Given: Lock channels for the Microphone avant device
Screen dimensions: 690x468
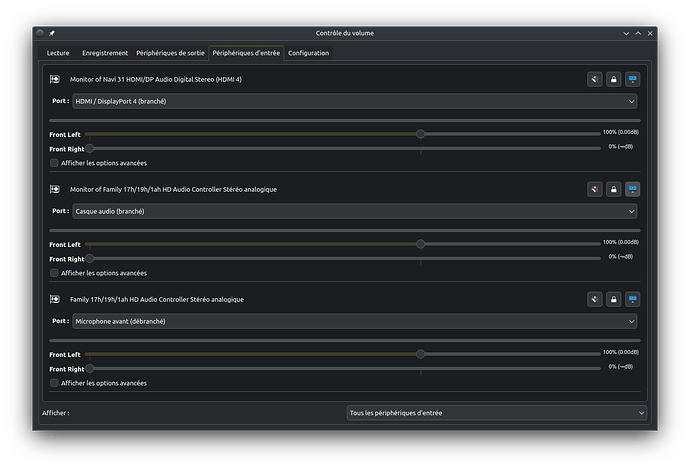Looking at the screenshot, I should 613,299.
